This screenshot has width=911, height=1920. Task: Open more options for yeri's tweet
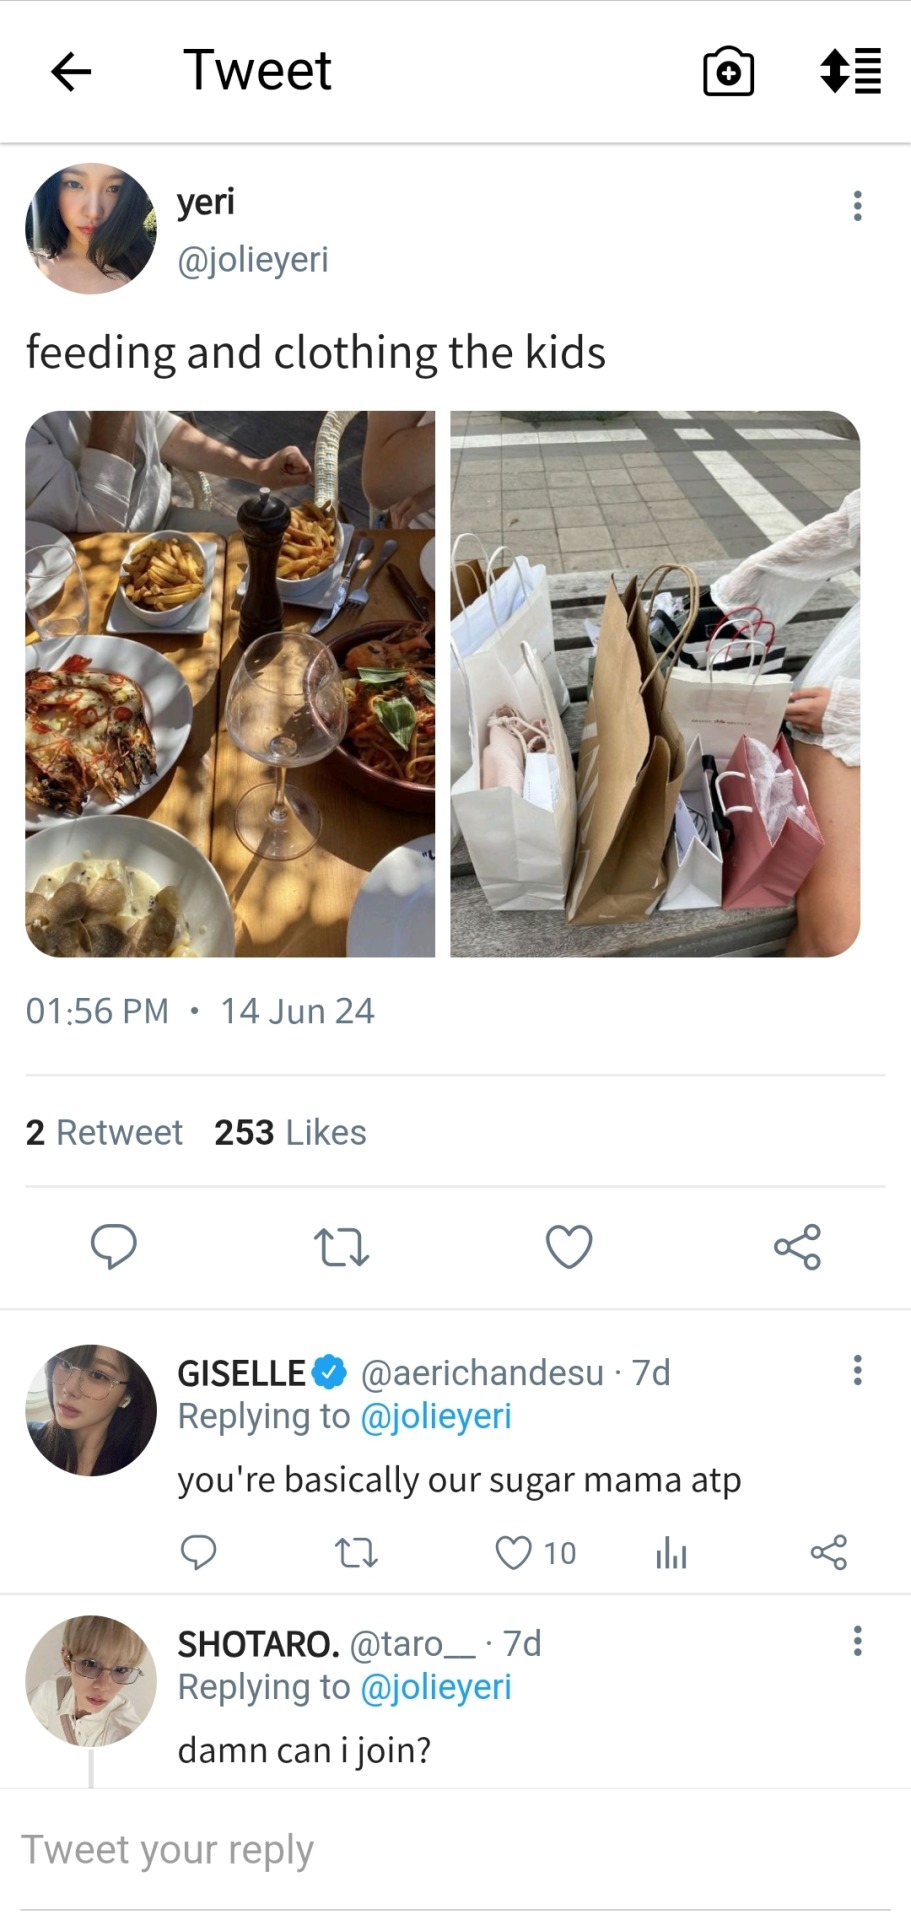tap(857, 206)
